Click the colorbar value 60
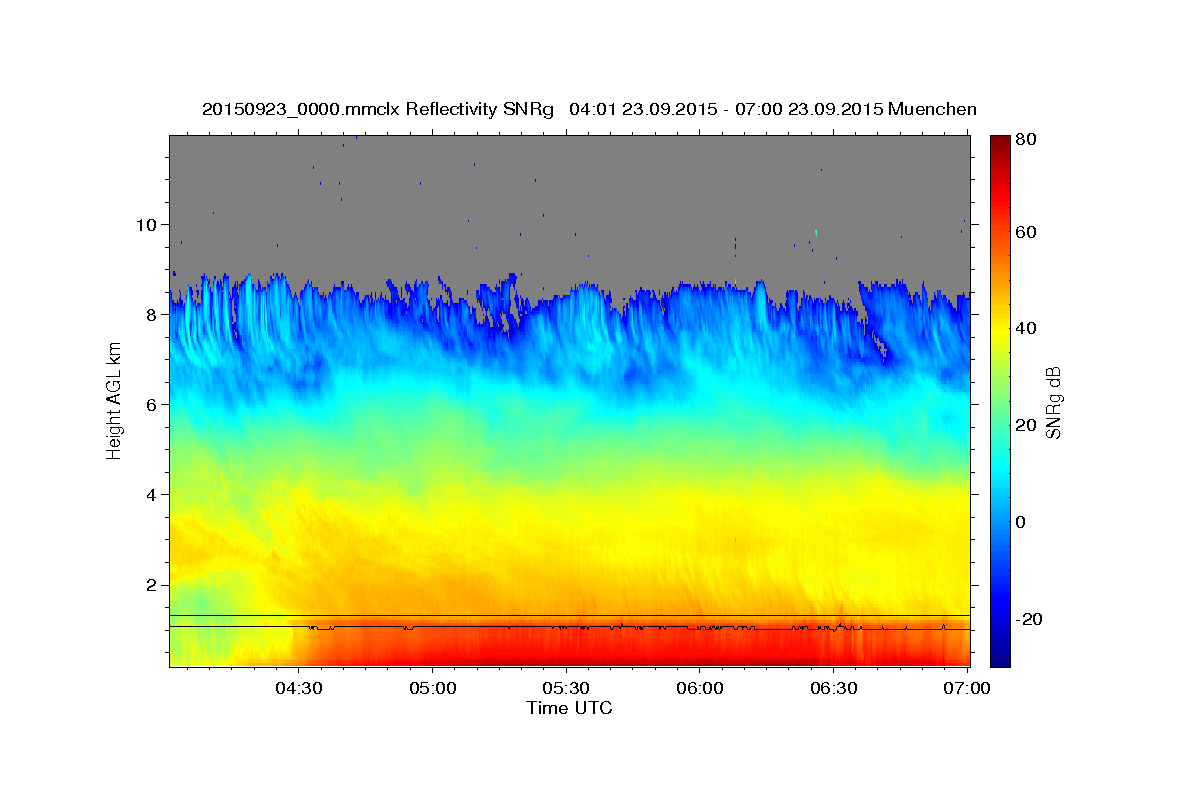This screenshot has width=1200, height=800. (x=1026, y=232)
